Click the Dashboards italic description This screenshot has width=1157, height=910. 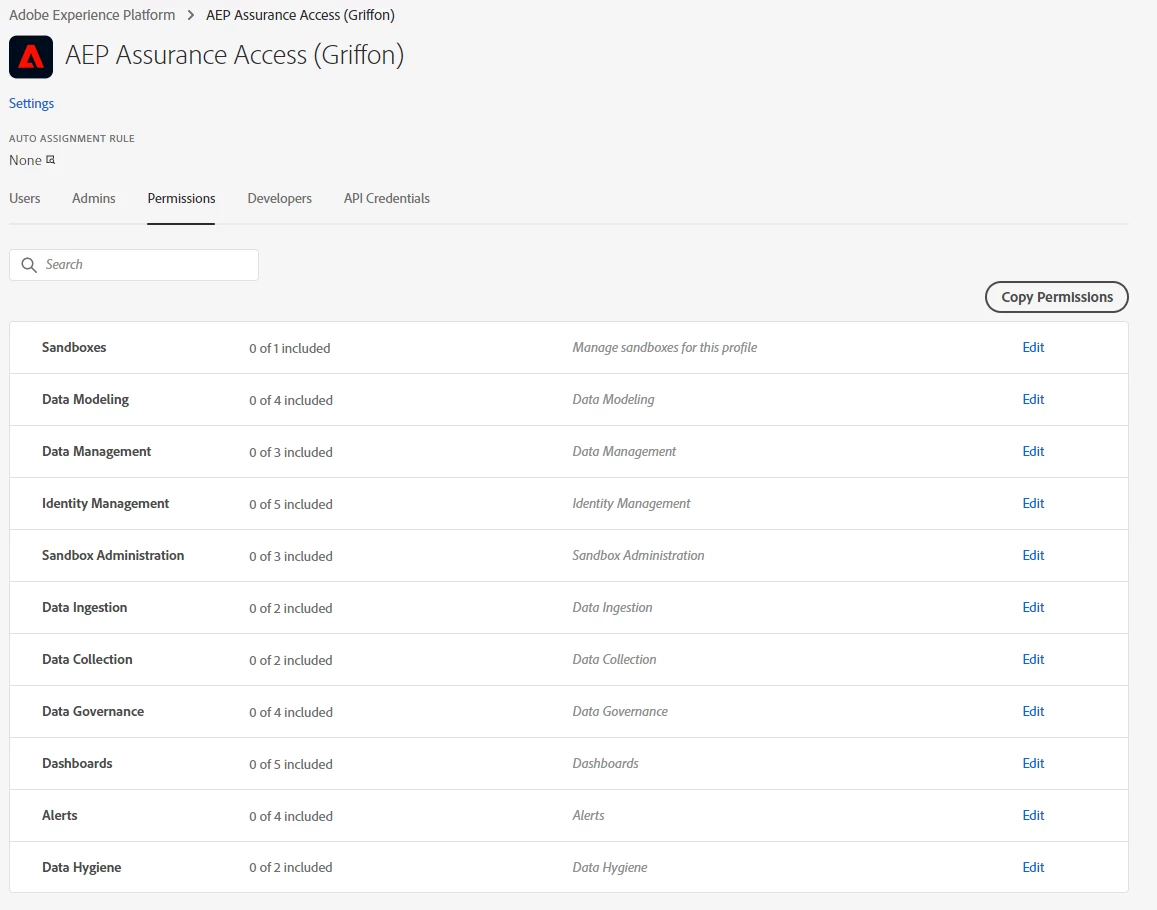click(x=606, y=763)
